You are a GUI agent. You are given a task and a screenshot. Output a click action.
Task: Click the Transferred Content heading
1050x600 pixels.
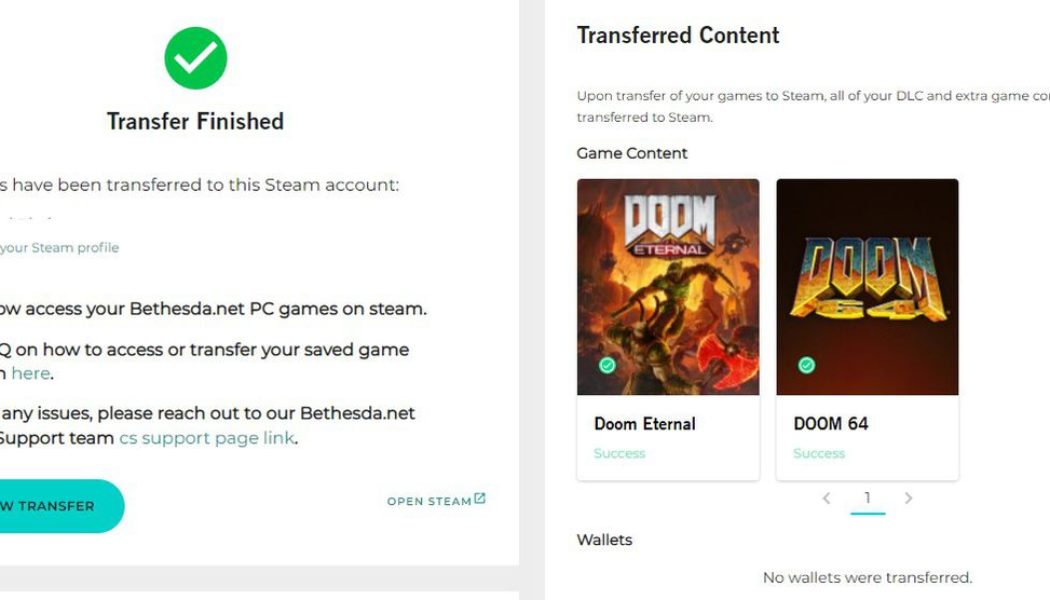[x=677, y=35]
